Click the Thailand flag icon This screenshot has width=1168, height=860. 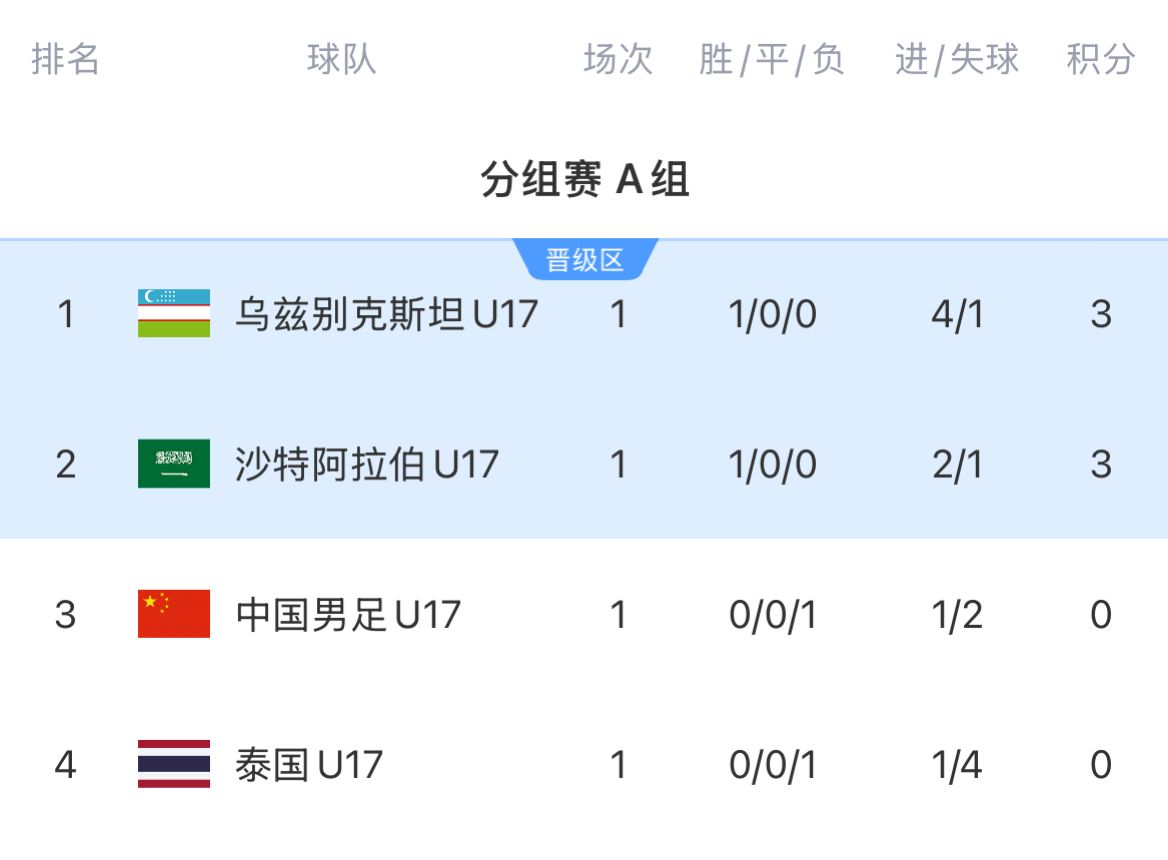[174, 765]
